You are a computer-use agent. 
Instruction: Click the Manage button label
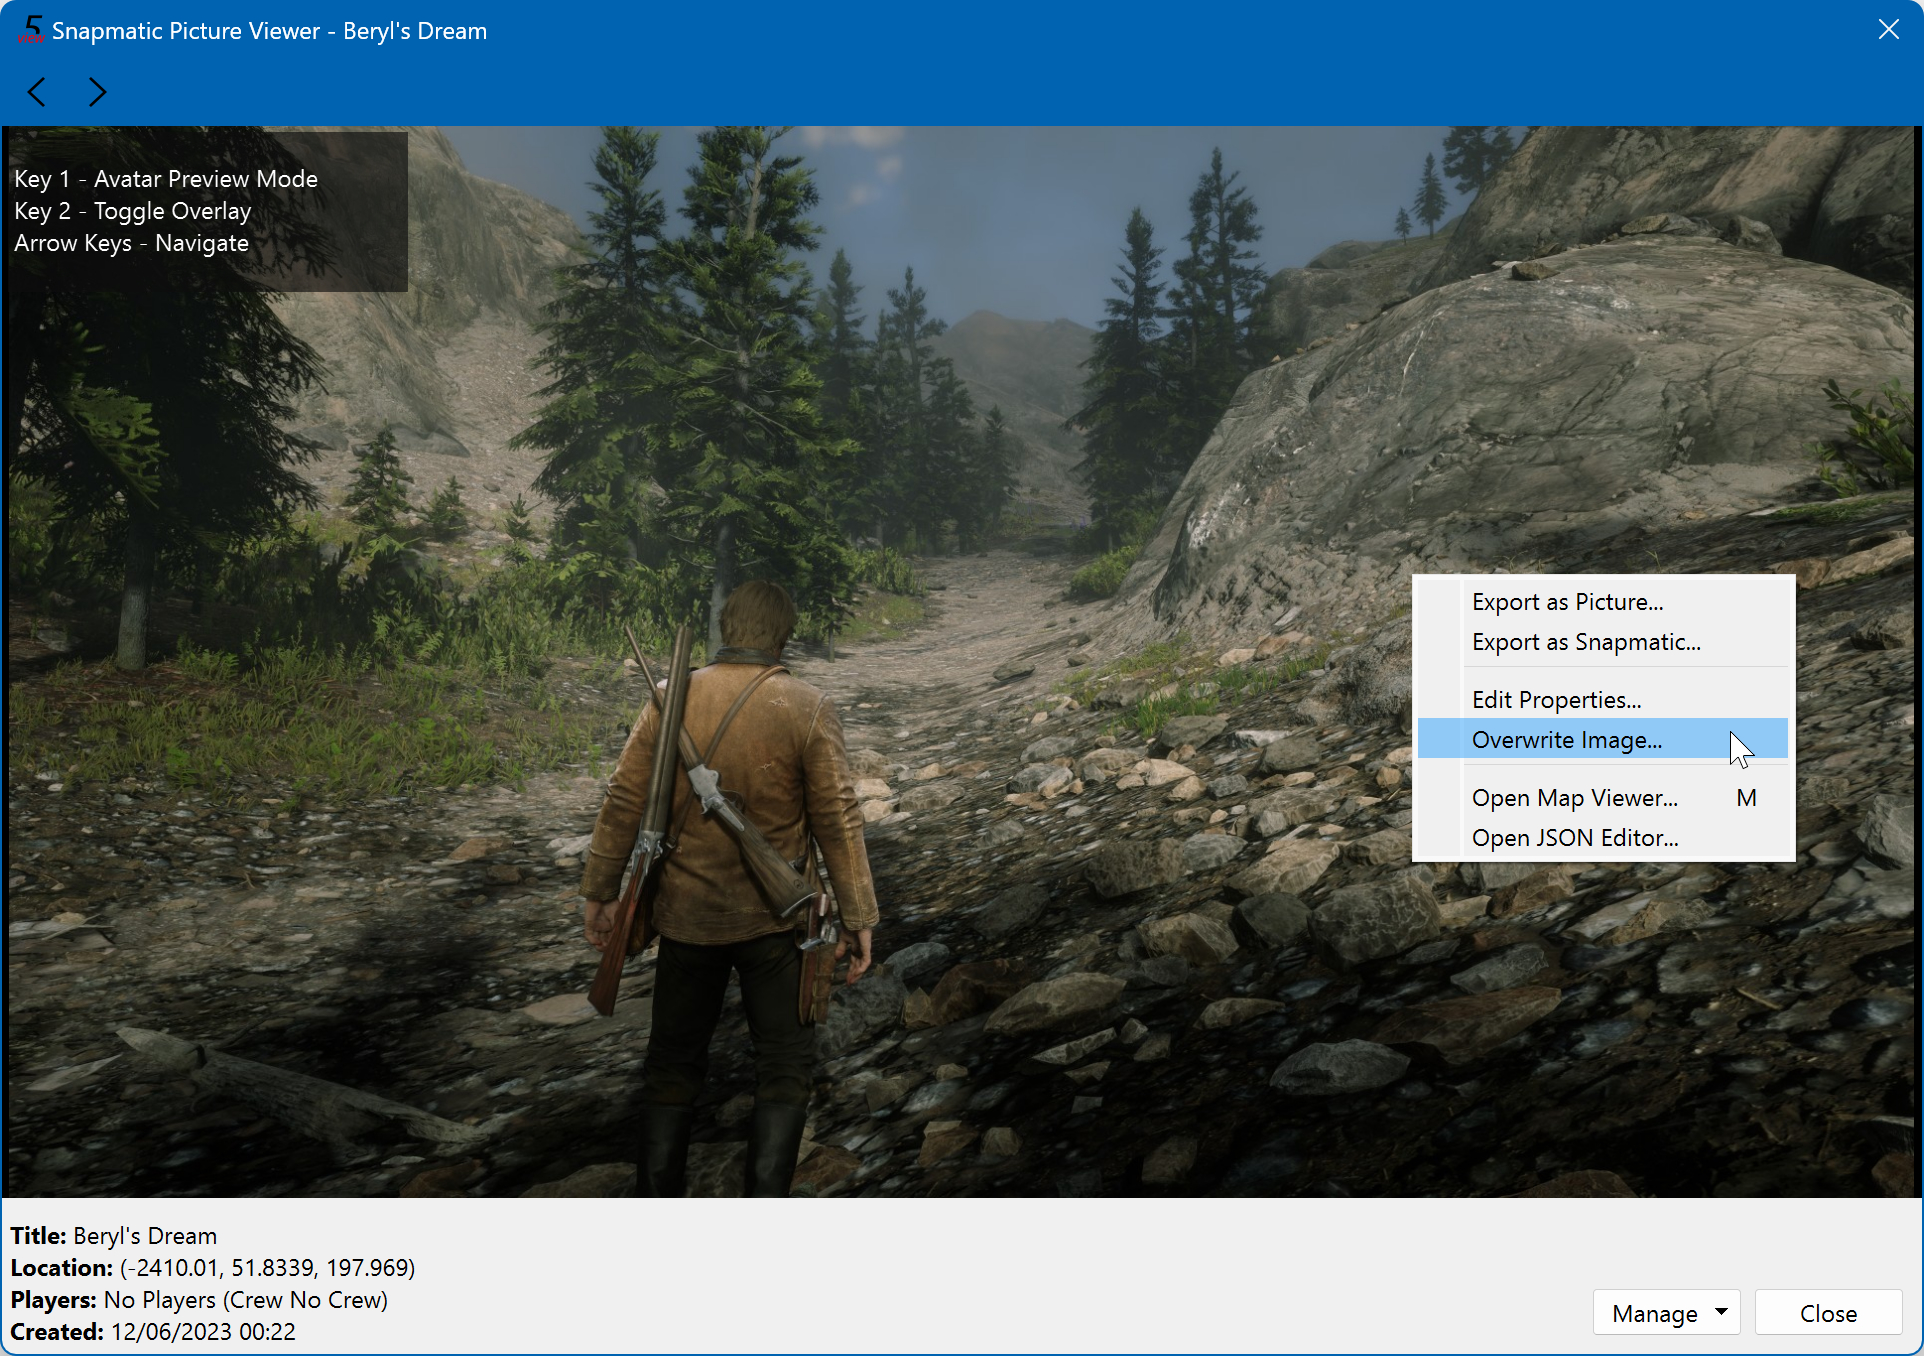(1654, 1313)
